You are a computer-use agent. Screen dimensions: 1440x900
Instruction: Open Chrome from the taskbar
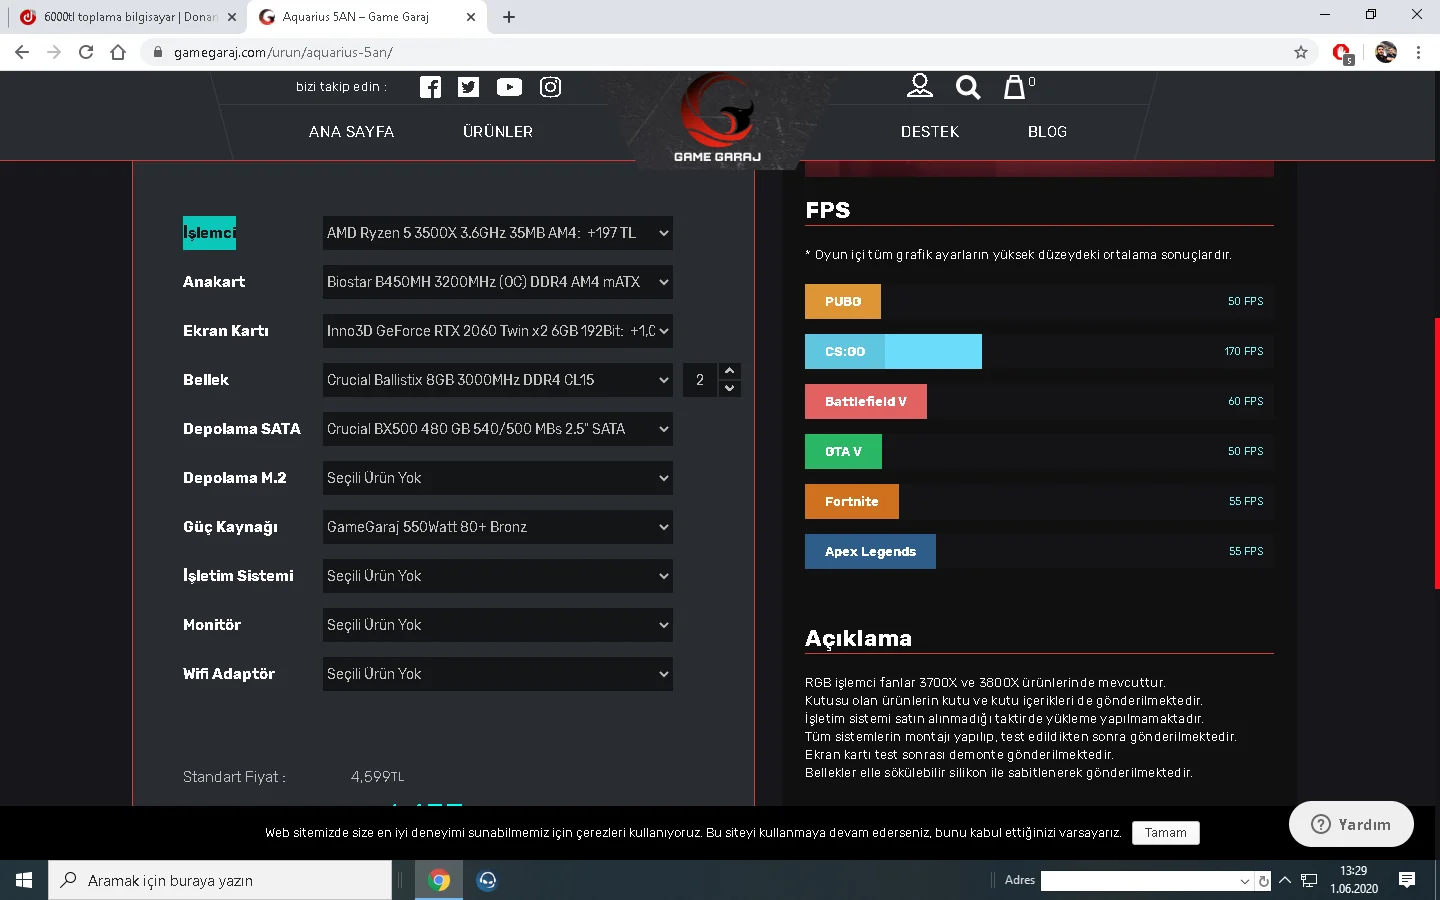click(439, 880)
